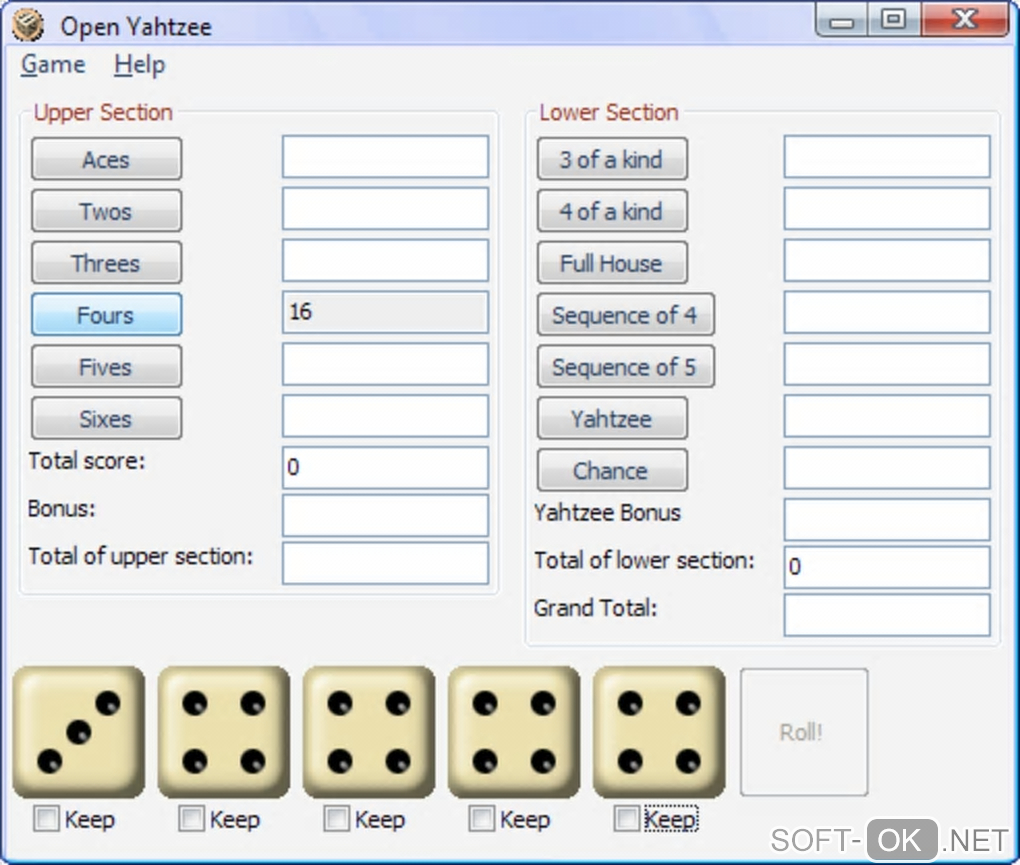
Task: Click the Sixes score field
Action: (385, 416)
